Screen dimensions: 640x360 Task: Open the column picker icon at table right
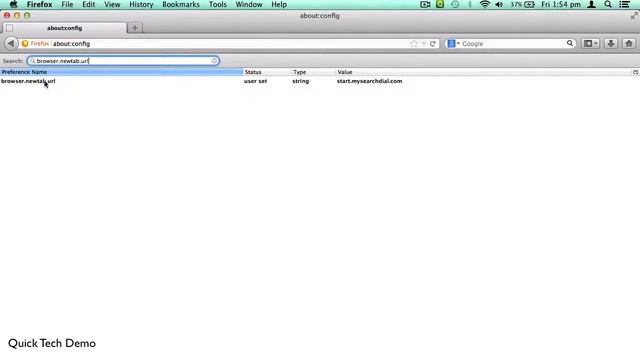coord(636,72)
